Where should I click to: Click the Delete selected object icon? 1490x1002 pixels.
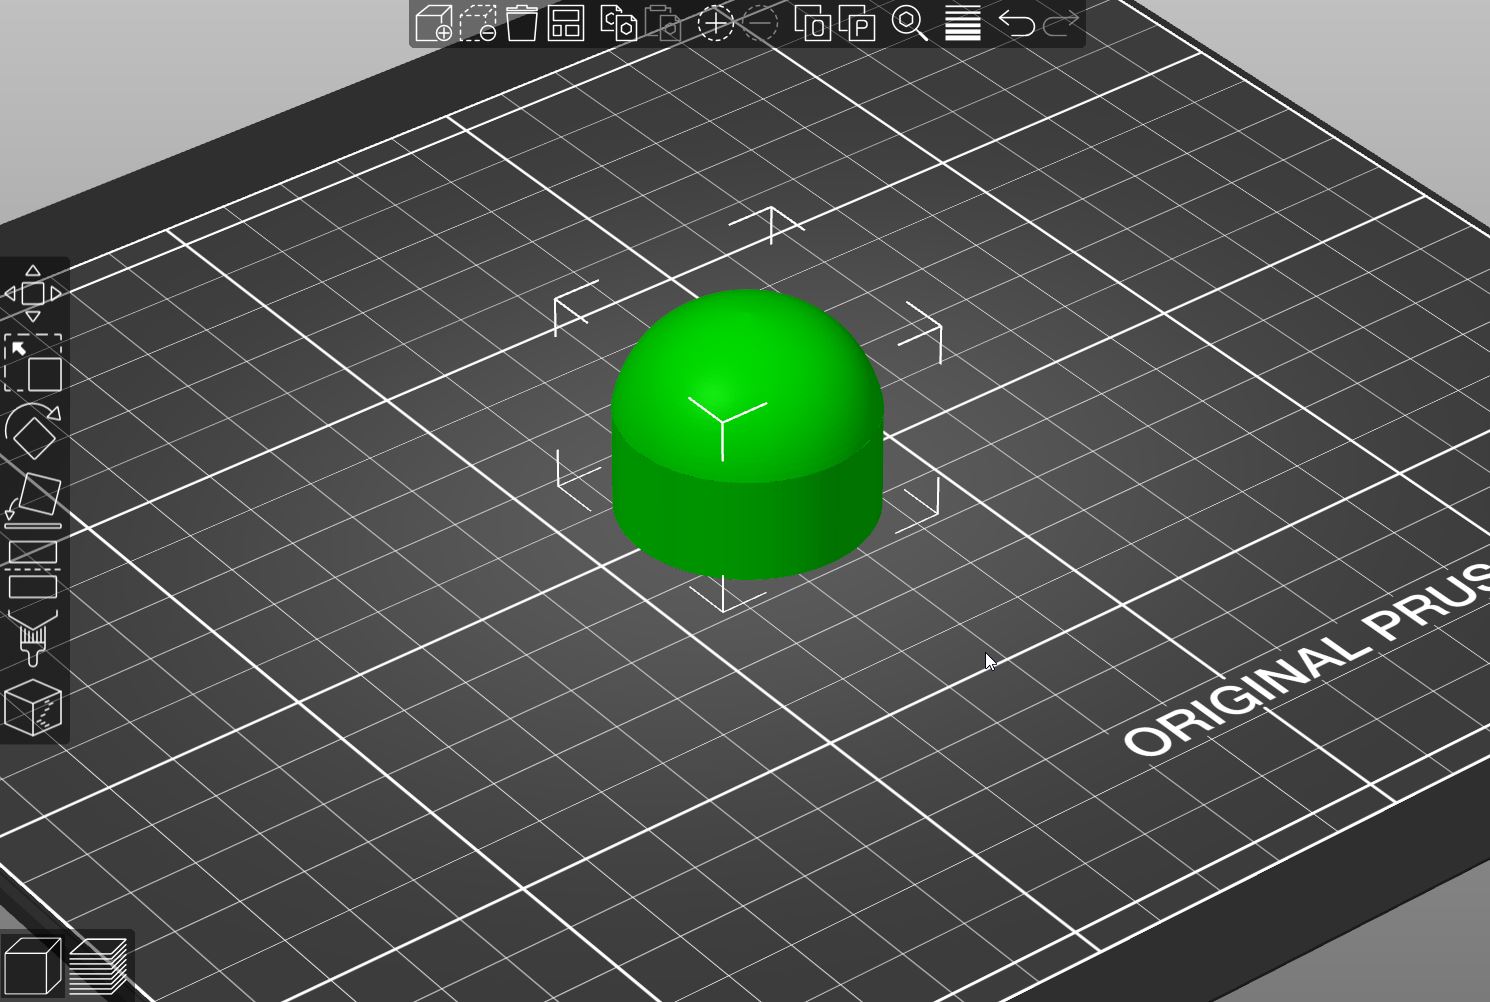click(x=478, y=23)
